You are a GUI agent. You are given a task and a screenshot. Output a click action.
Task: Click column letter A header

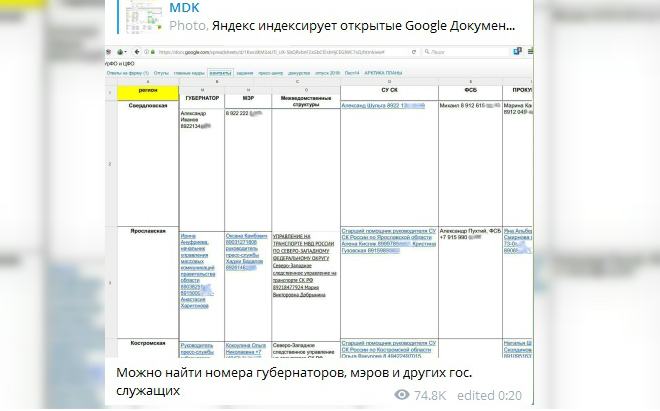[148, 82]
